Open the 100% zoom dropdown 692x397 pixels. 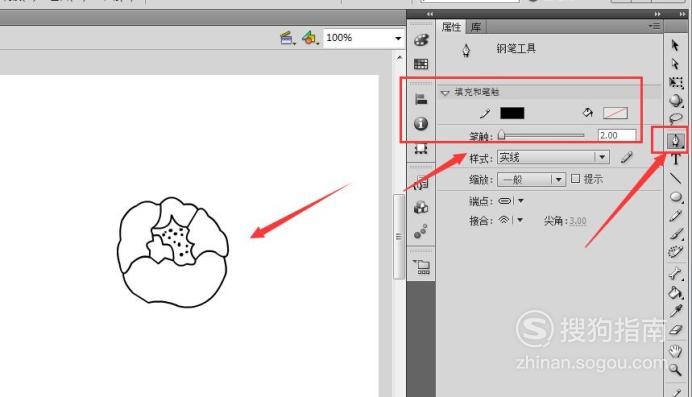tap(398, 38)
